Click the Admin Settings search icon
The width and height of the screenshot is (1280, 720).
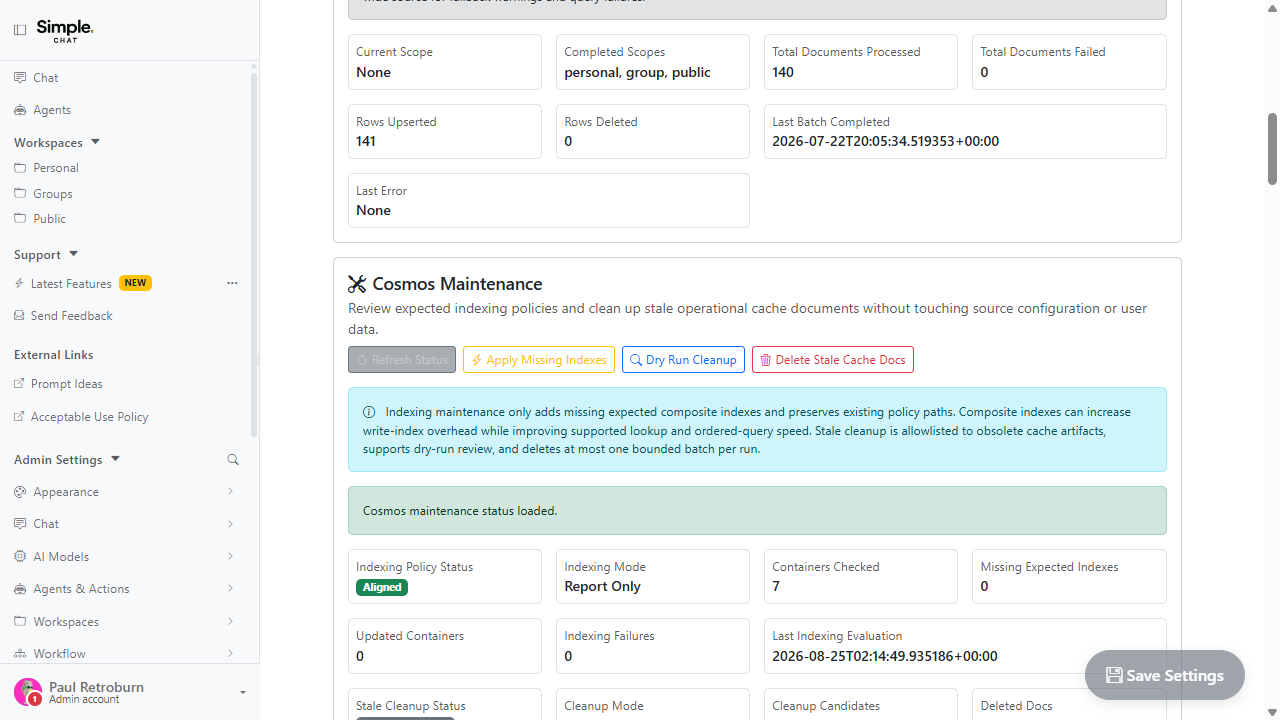pos(233,460)
